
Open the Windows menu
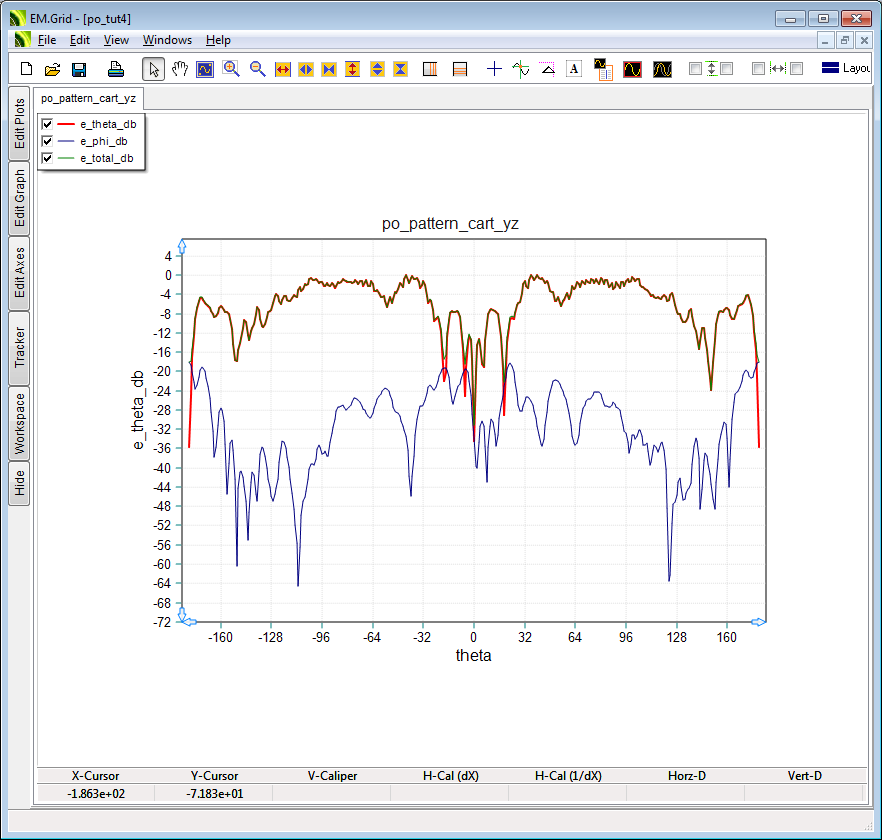(x=167, y=40)
